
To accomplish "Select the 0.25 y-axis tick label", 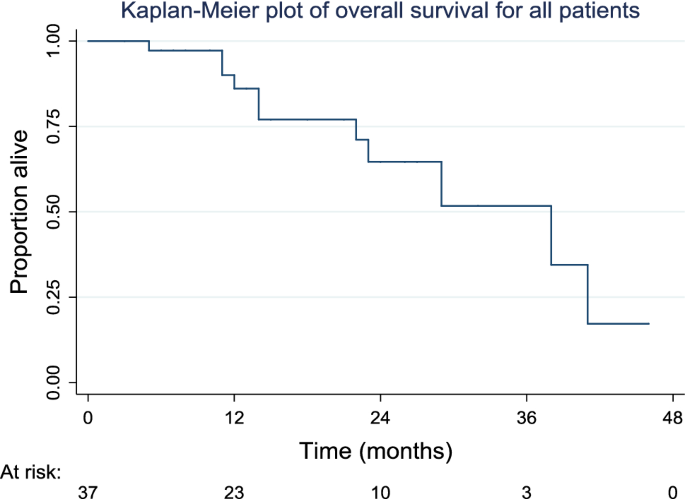I will pyautogui.click(x=59, y=297).
